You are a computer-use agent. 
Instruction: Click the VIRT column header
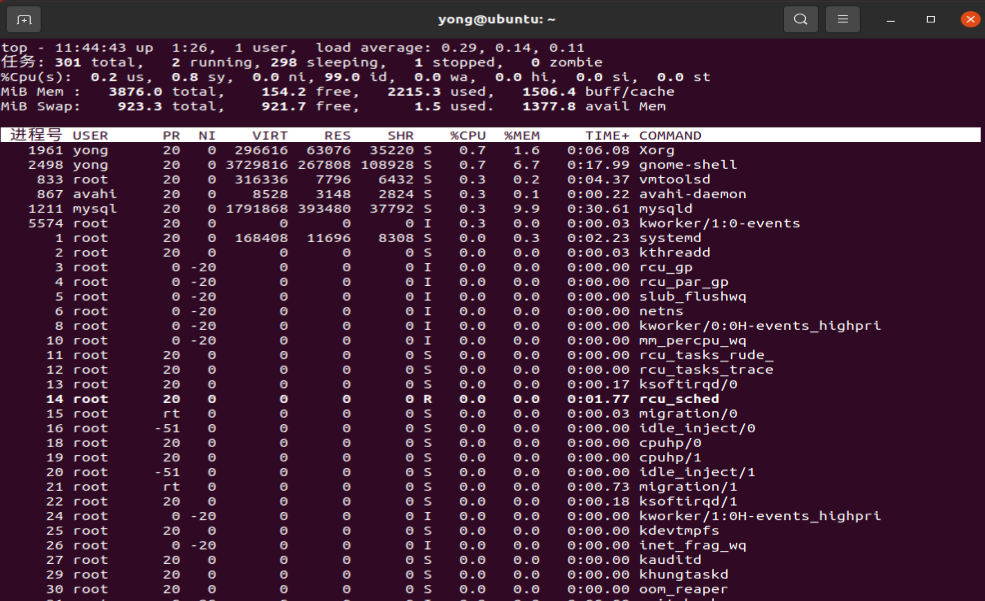pyautogui.click(x=270, y=136)
